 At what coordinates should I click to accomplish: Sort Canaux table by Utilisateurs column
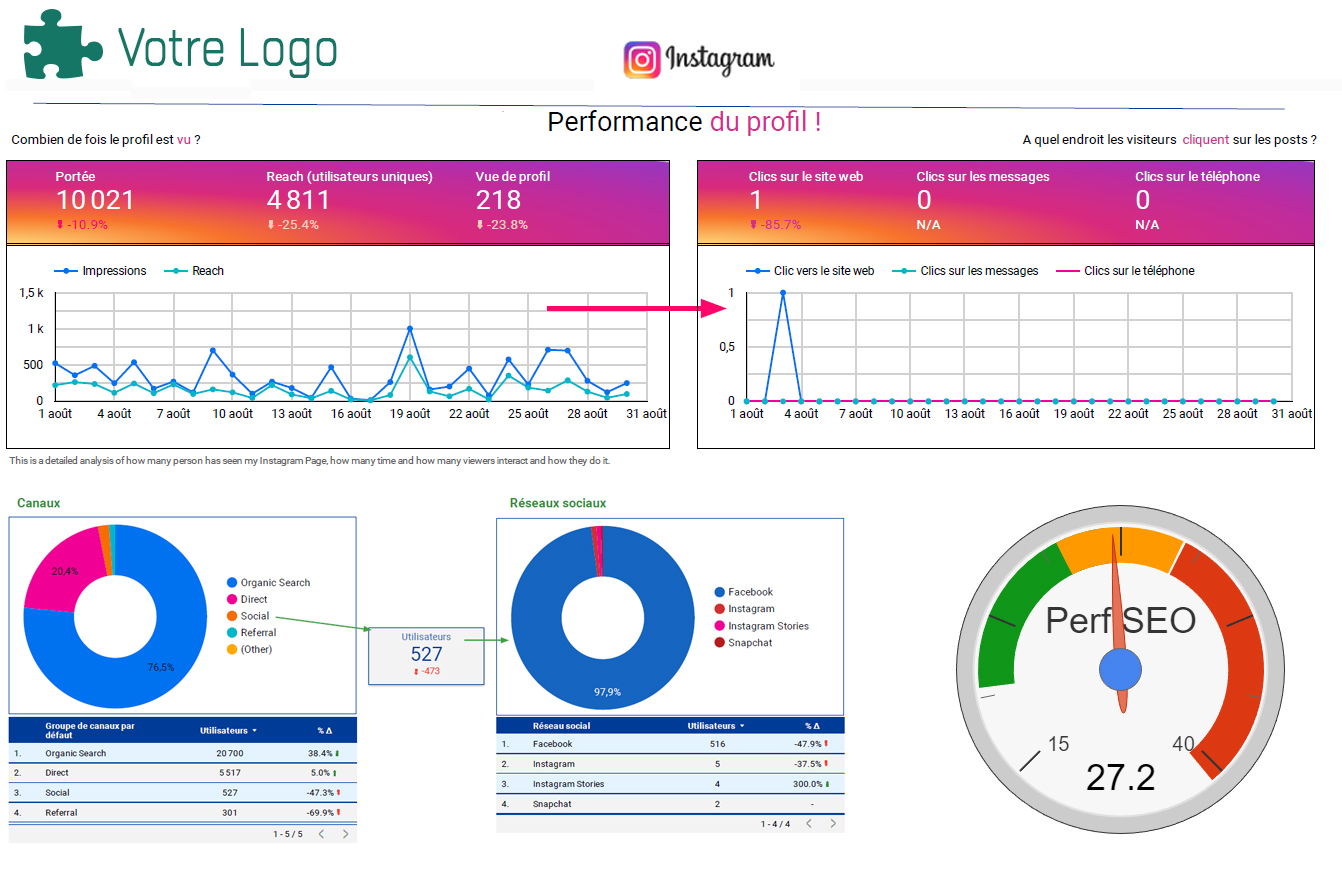[228, 731]
